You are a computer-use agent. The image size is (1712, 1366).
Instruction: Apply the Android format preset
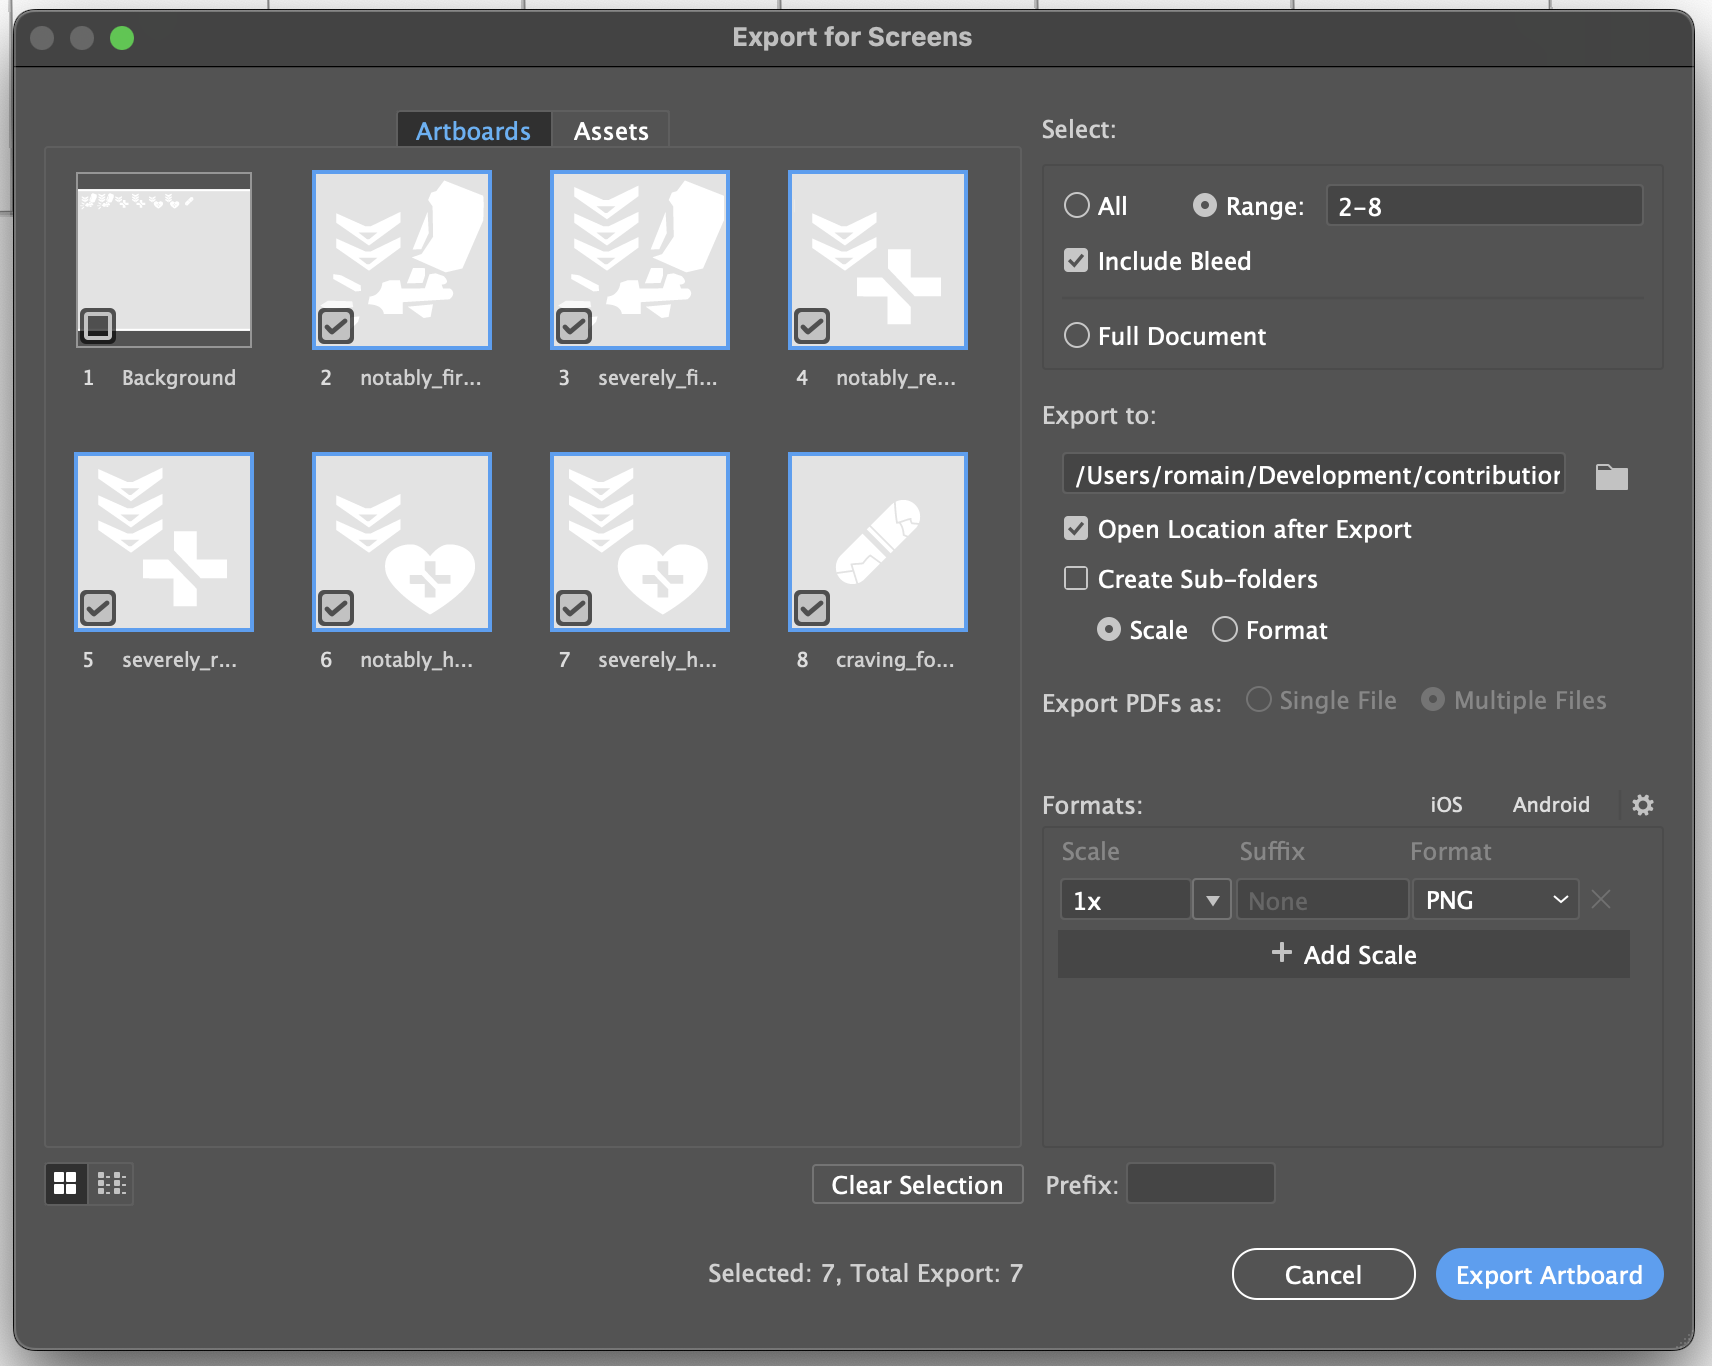pos(1551,805)
